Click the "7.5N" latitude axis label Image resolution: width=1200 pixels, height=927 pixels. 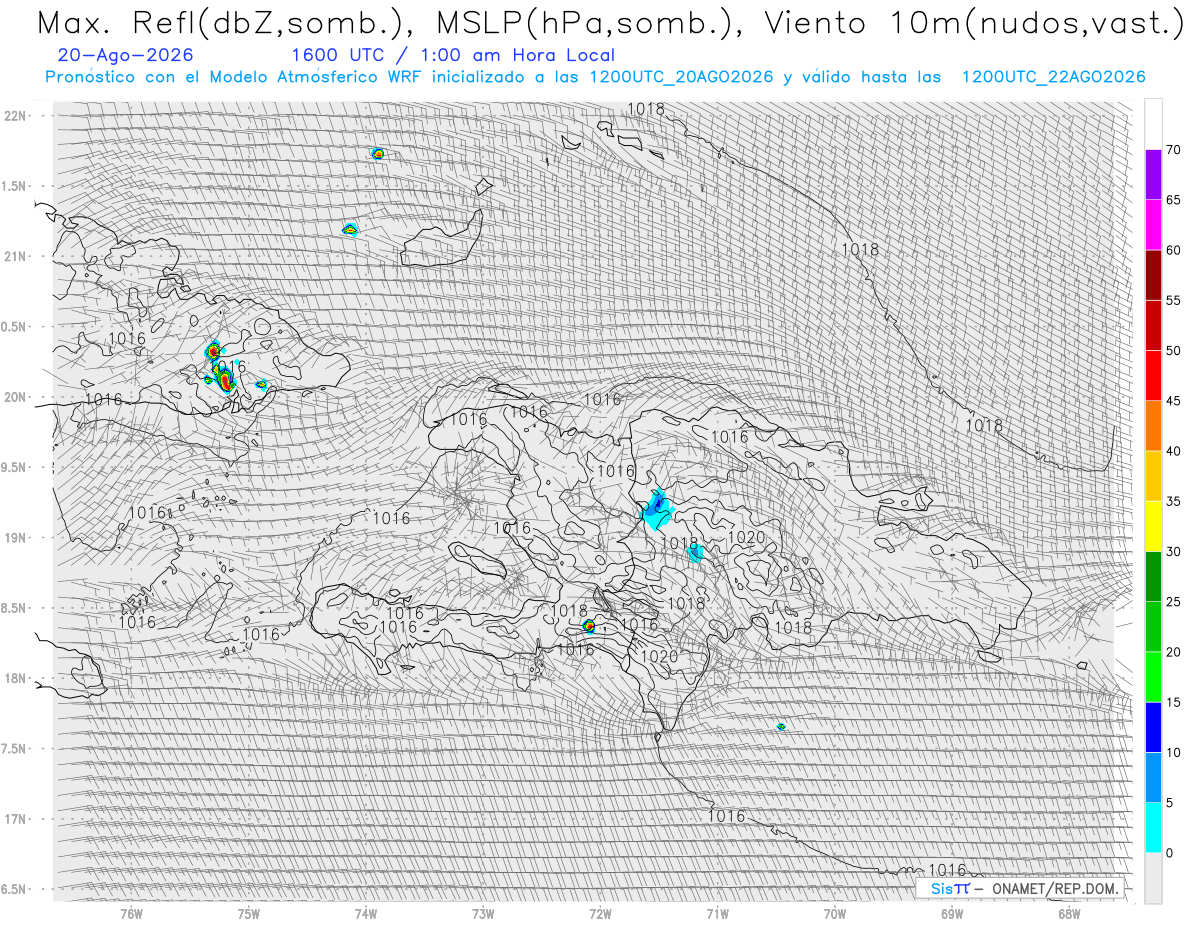point(15,748)
